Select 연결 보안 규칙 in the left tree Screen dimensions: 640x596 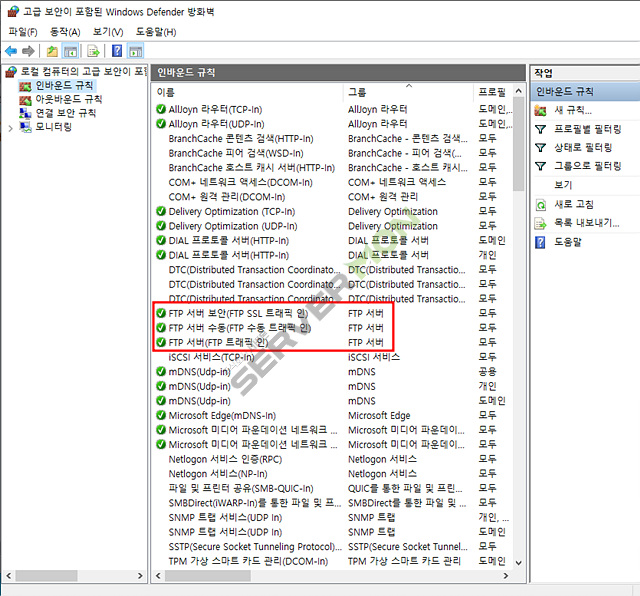pyautogui.click(x=65, y=113)
